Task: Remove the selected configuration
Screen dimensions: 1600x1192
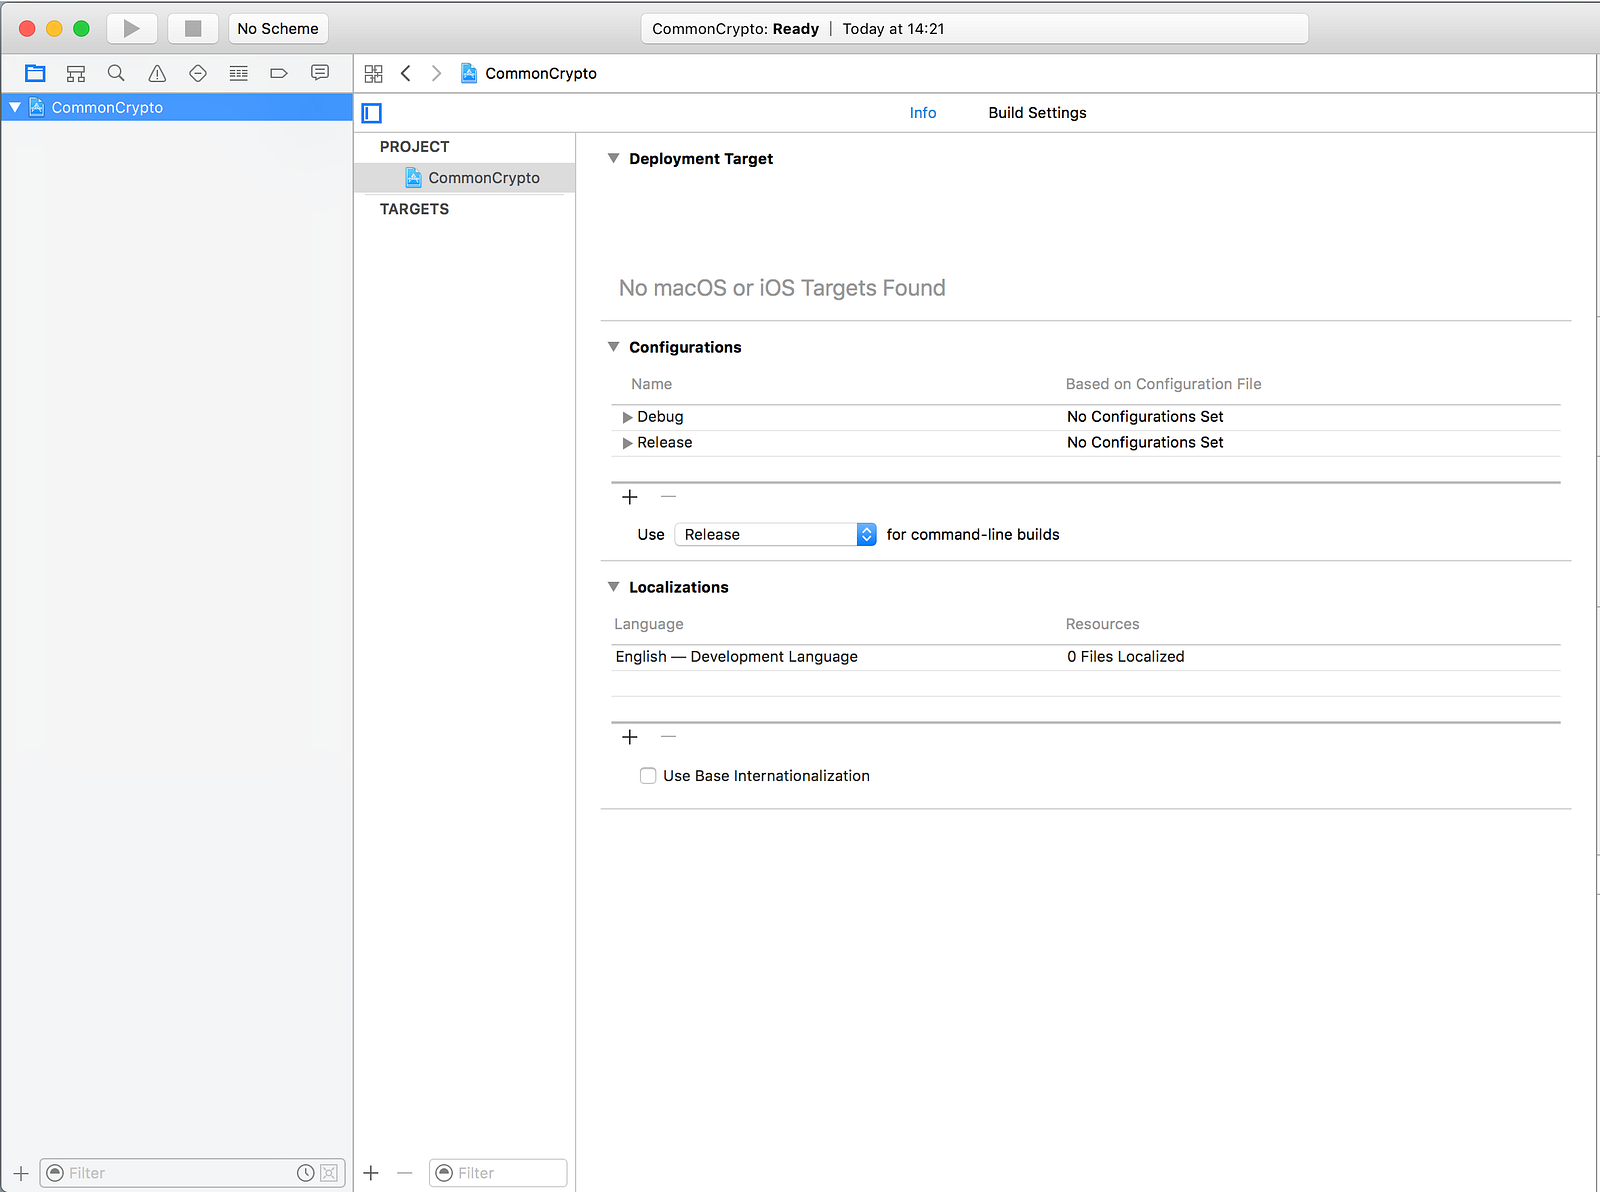Action: tap(669, 497)
